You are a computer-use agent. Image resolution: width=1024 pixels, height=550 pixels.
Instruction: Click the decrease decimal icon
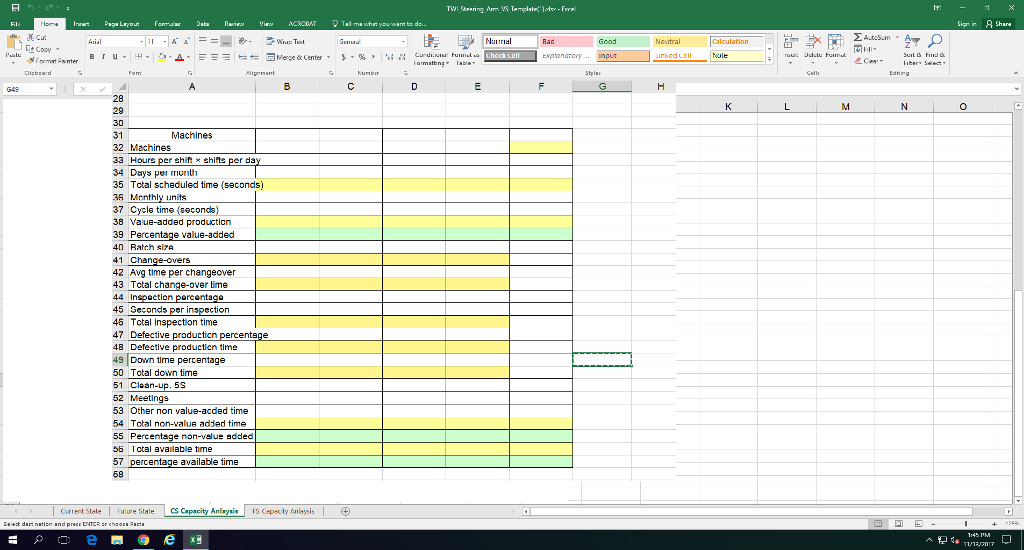click(401, 57)
